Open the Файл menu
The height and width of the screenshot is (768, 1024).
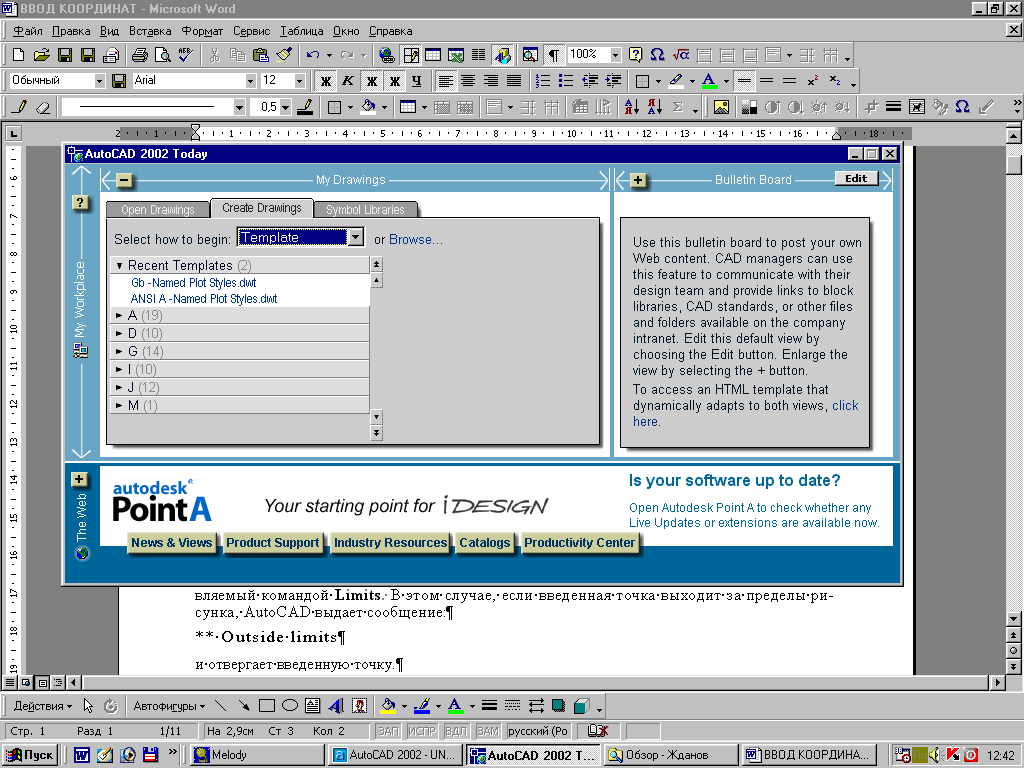coord(27,31)
